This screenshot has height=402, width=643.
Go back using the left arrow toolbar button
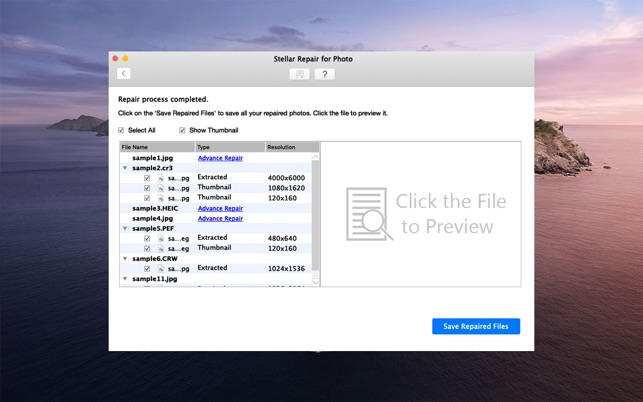pyautogui.click(x=123, y=74)
